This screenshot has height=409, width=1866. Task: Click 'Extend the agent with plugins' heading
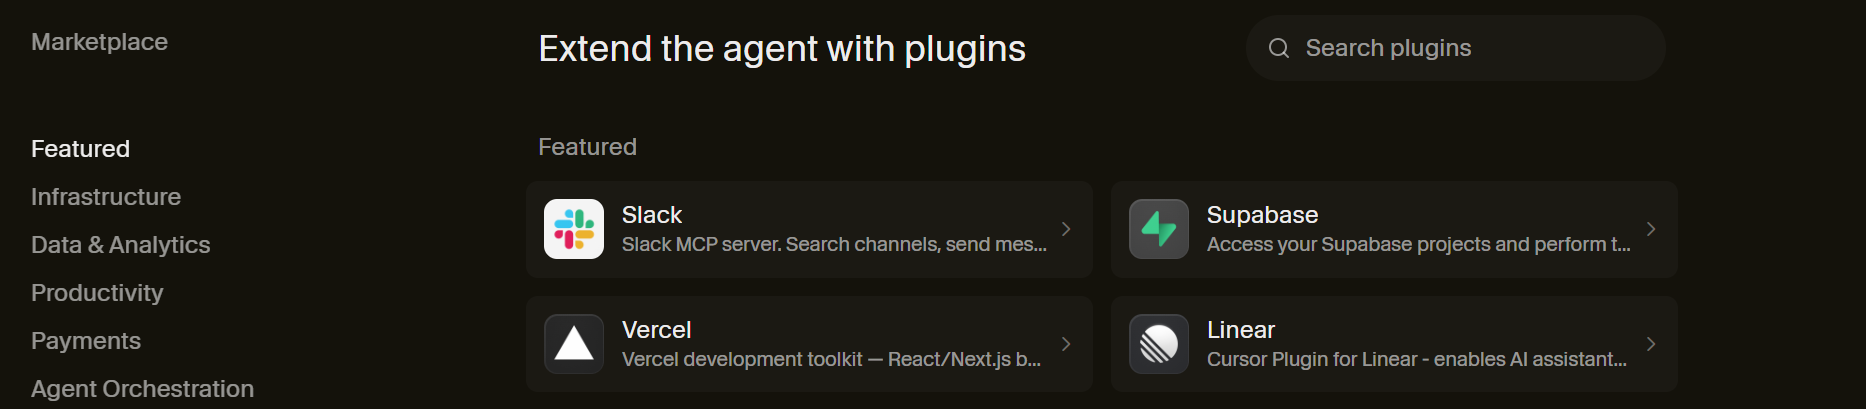click(782, 49)
